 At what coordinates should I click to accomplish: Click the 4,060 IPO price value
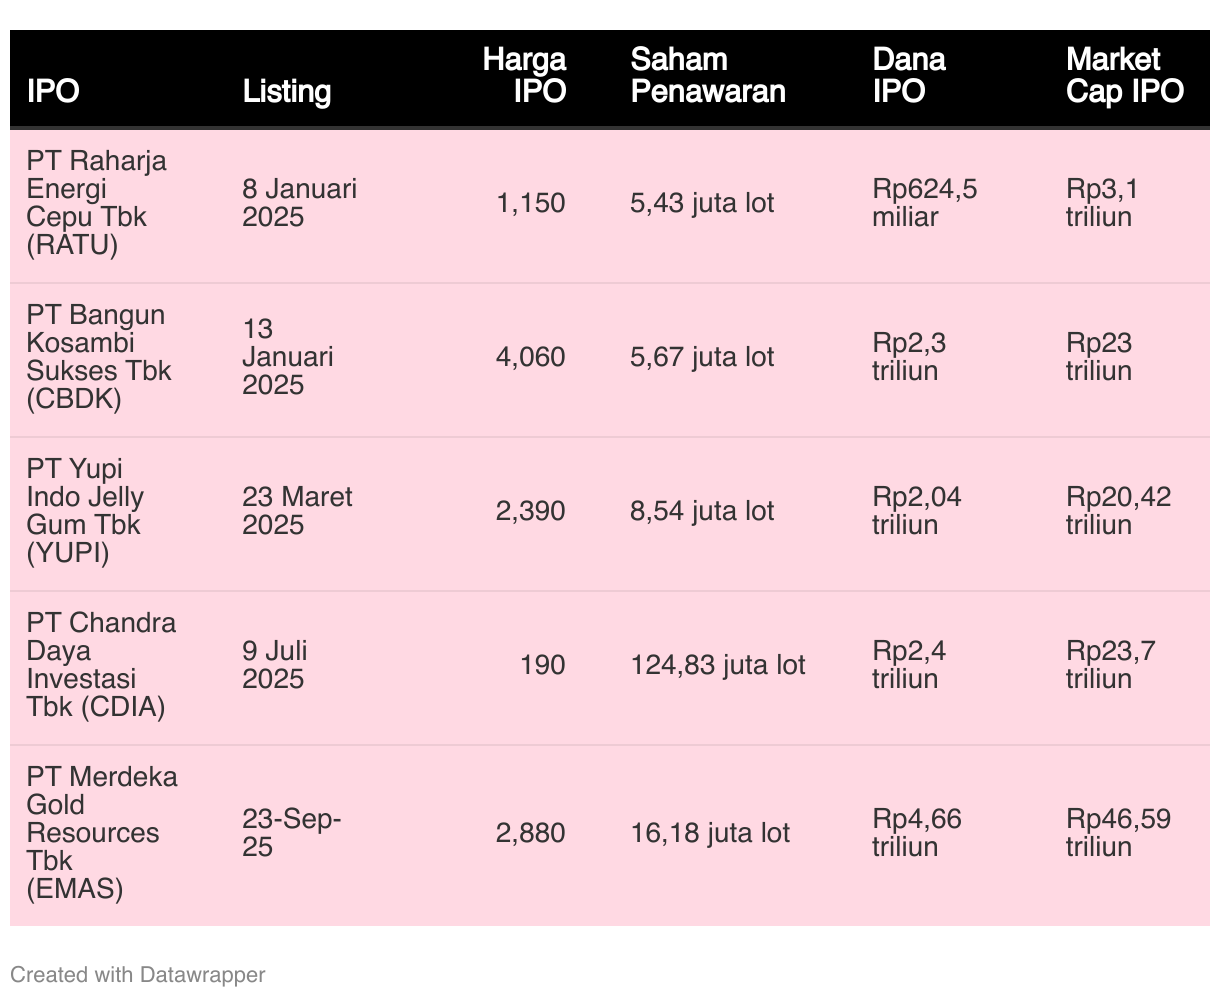tap(530, 357)
